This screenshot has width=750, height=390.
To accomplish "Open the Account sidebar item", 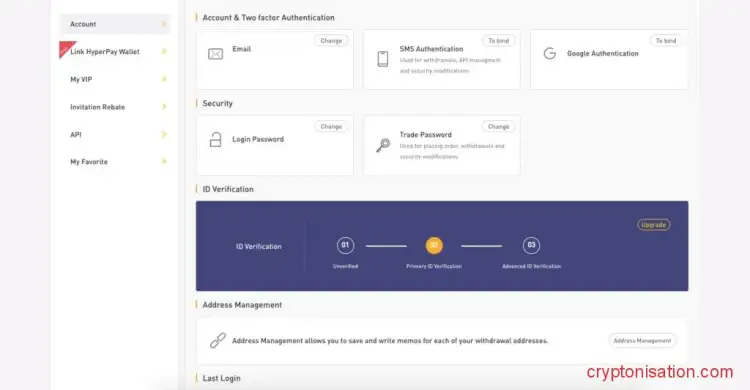I will [115, 24].
